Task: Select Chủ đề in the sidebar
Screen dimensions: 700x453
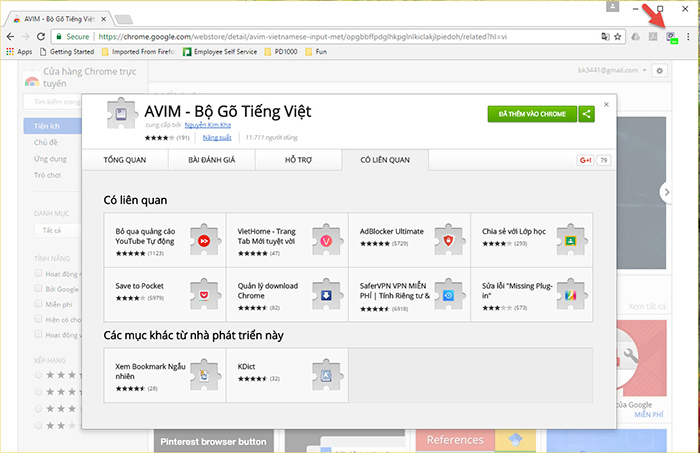Action: (x=46, y=143)
